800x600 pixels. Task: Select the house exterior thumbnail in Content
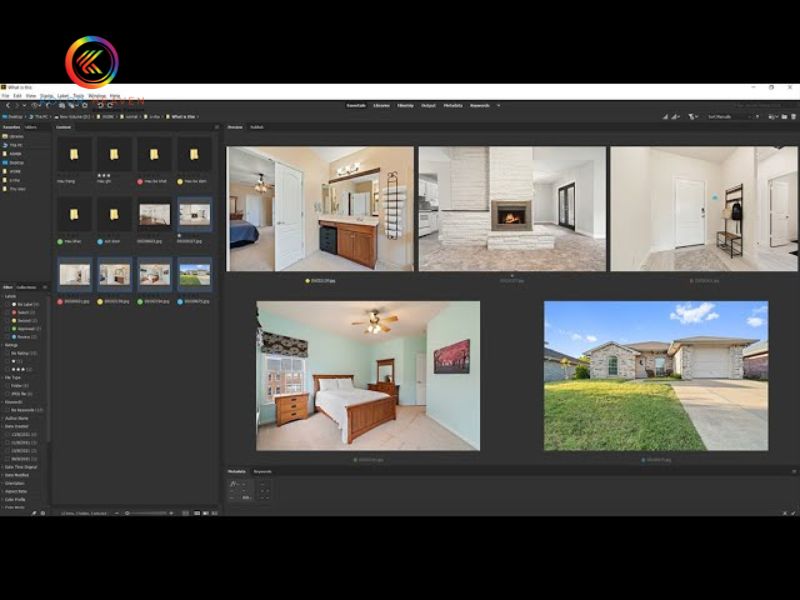194,274
